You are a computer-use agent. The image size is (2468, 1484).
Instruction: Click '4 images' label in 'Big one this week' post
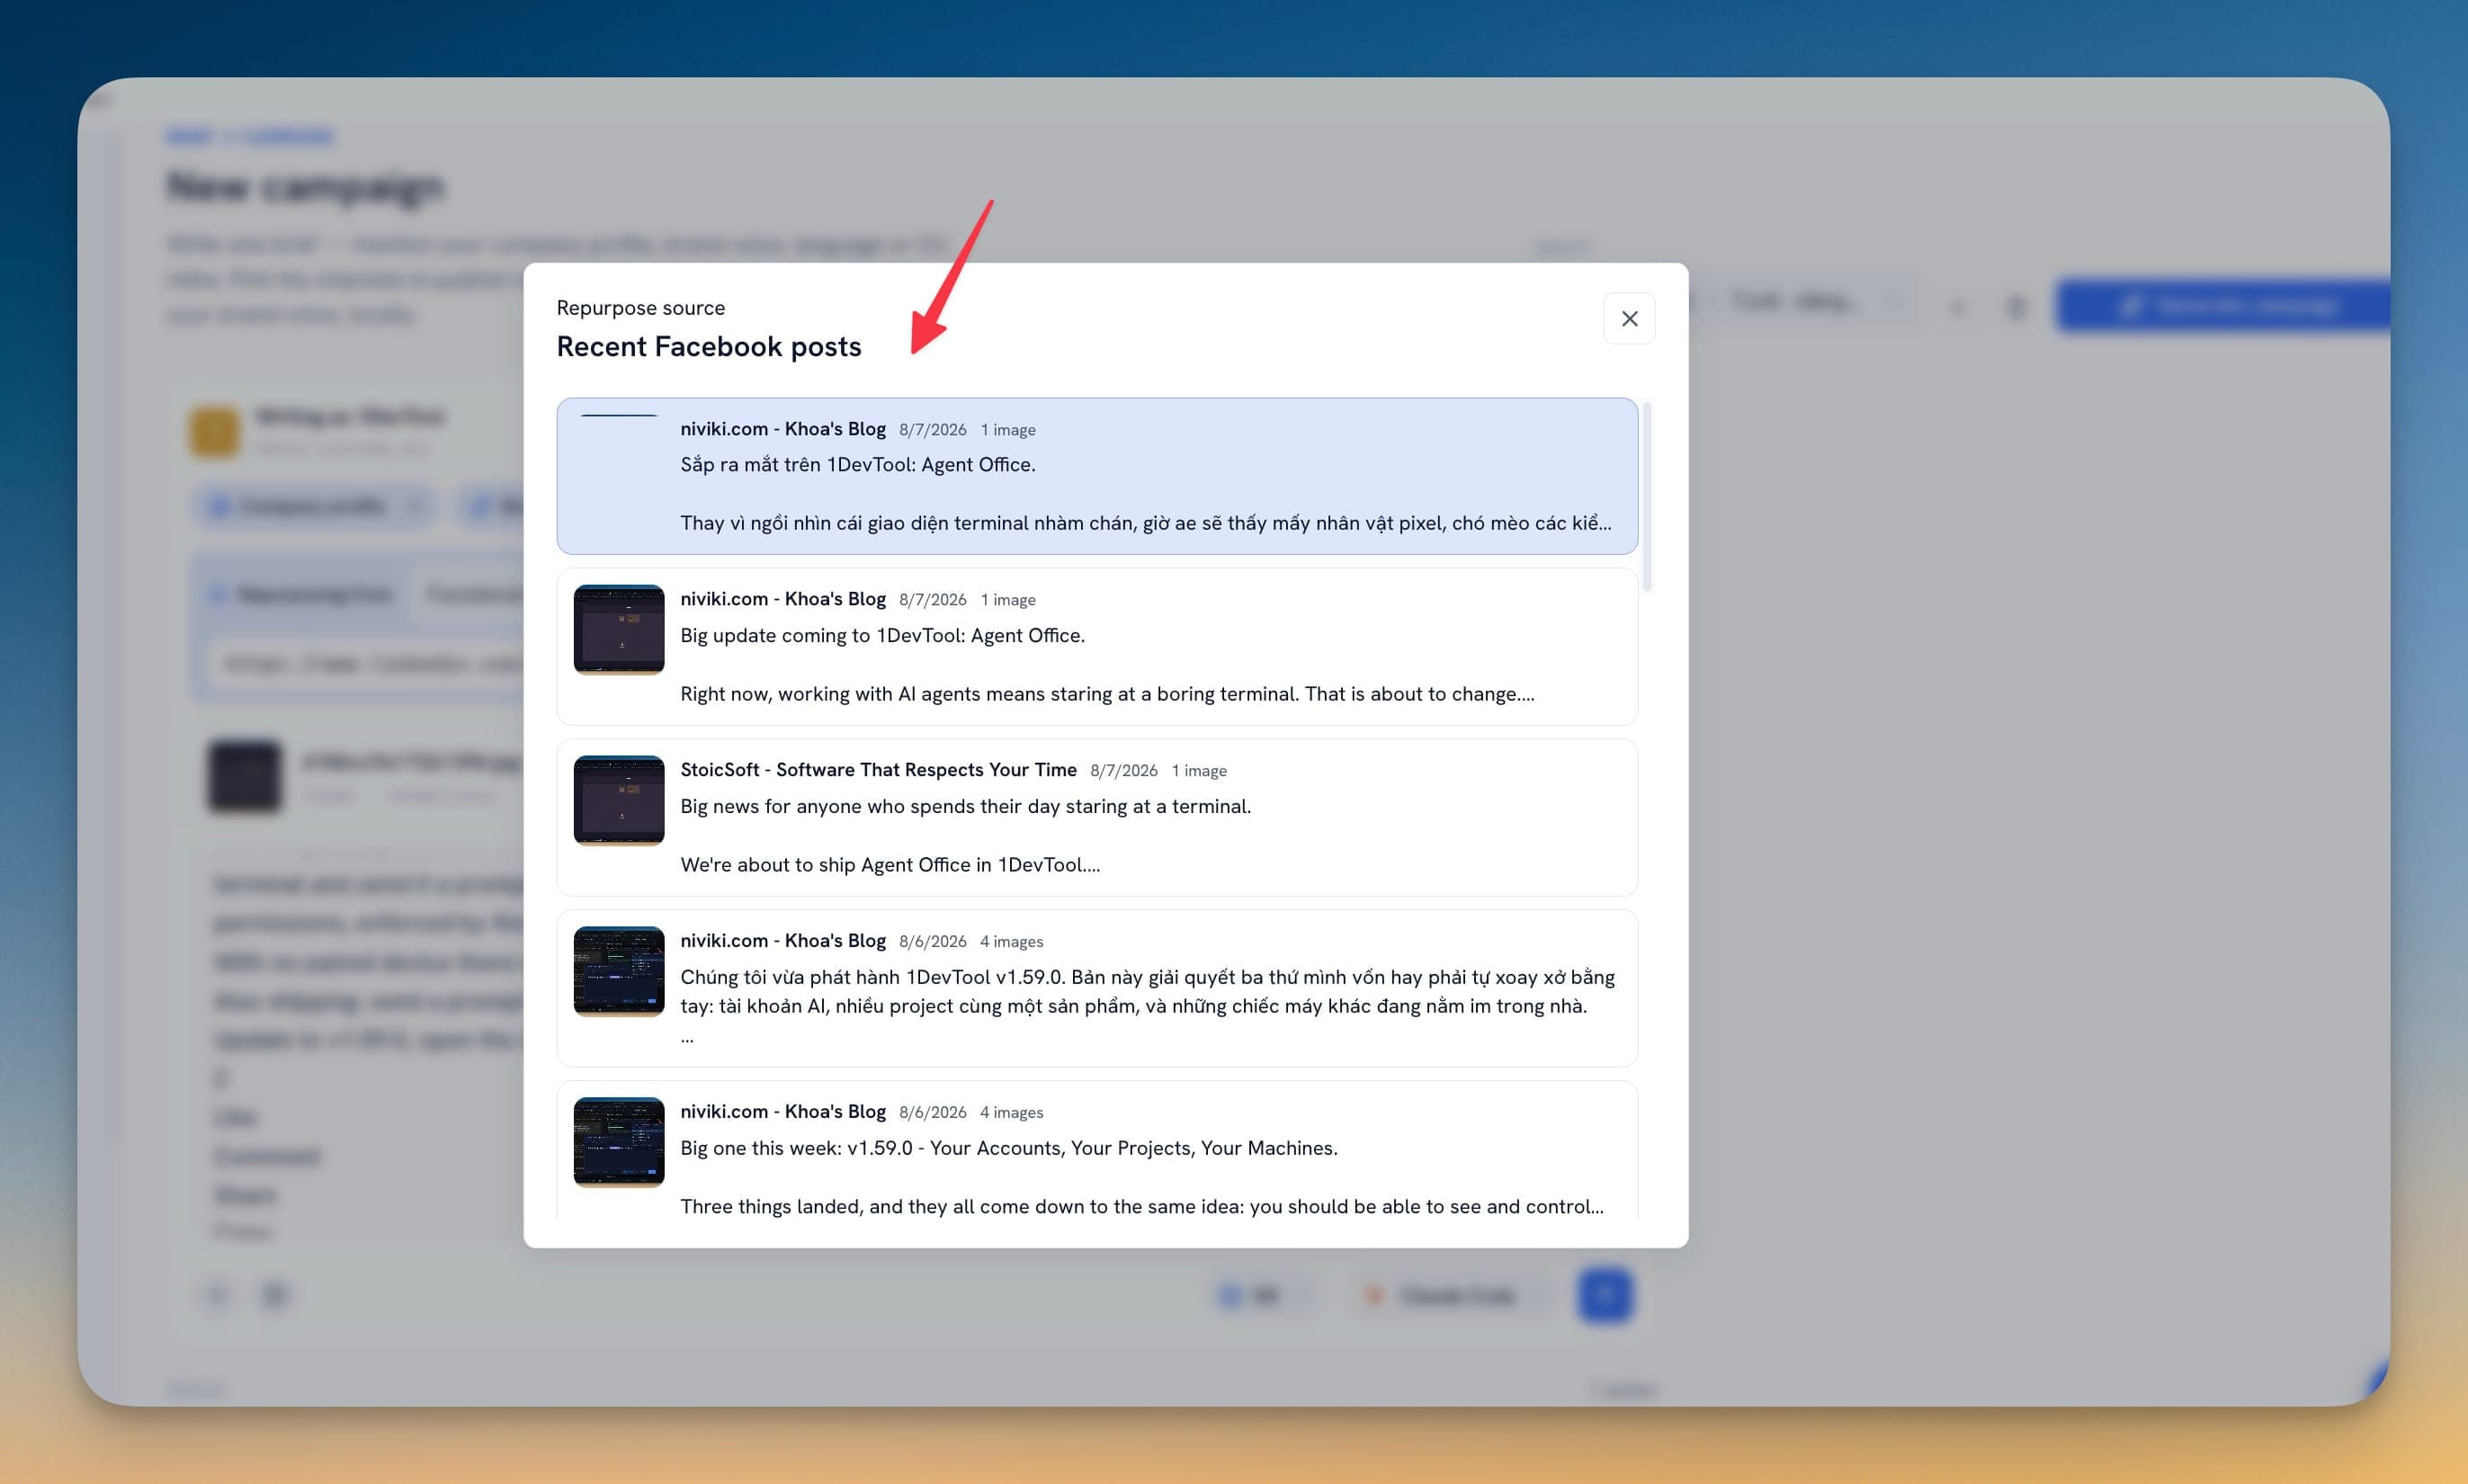1011,1113
